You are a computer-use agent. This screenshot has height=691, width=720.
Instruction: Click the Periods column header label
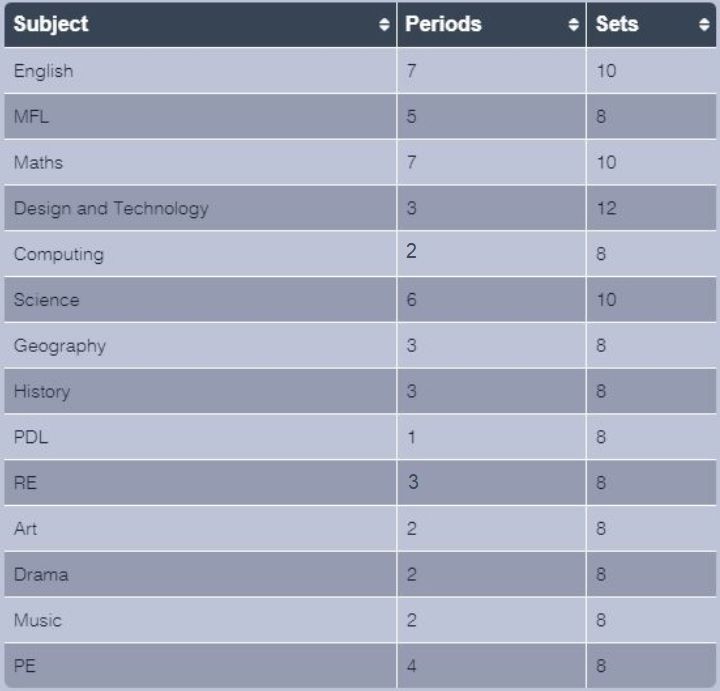tap(443, 25)
